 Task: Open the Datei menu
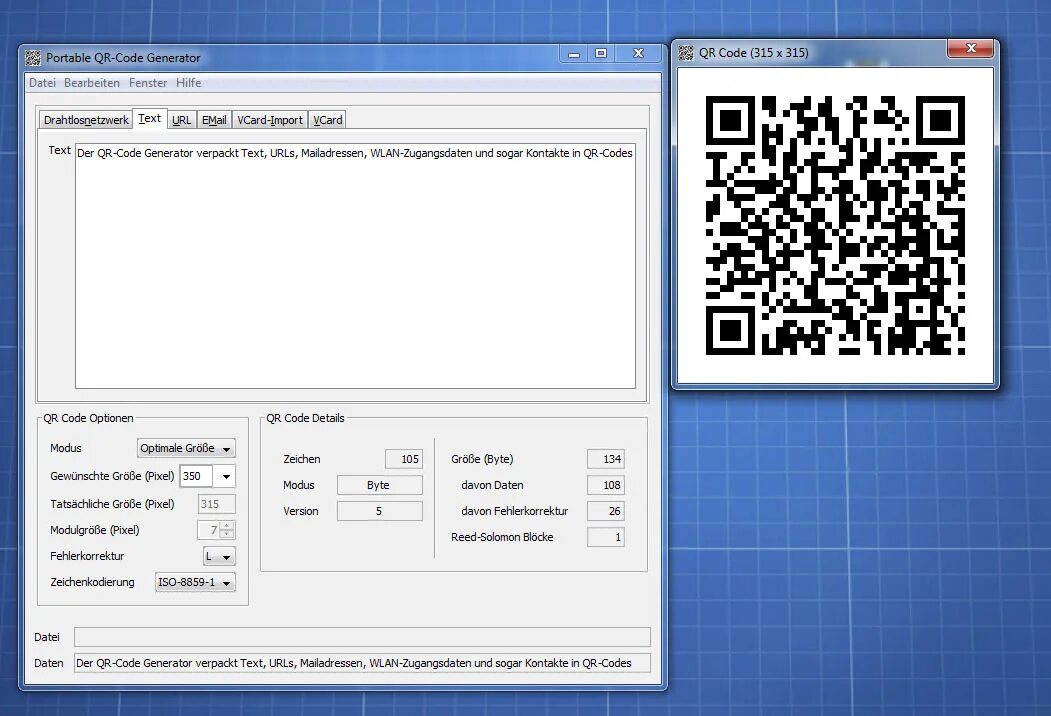(42, 83)
